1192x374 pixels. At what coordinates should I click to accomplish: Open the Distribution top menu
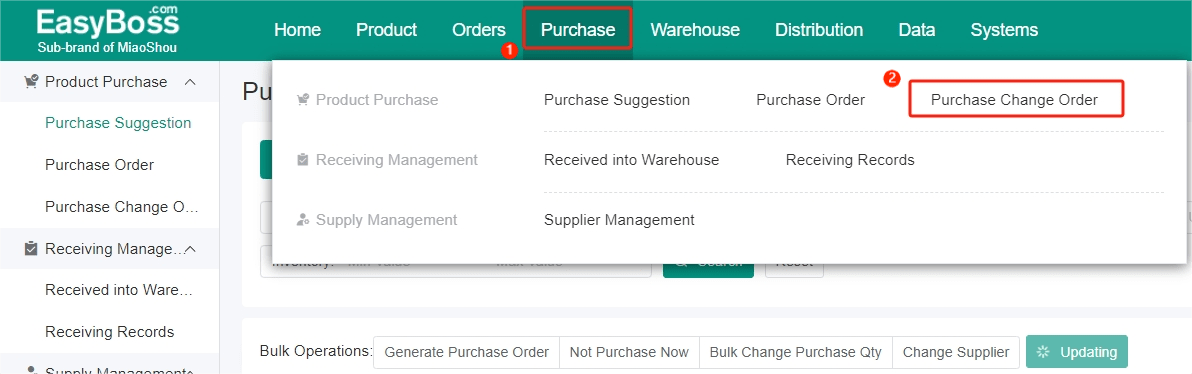pyautogui.click(x=819, y=30)
